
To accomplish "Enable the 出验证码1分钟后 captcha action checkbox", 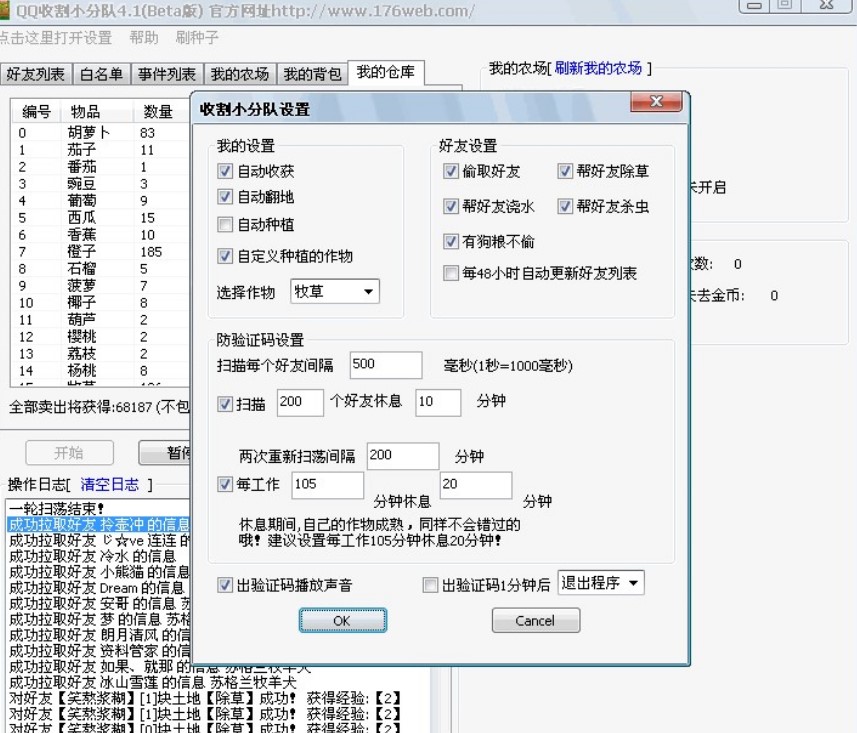I will tap(431, 585).
